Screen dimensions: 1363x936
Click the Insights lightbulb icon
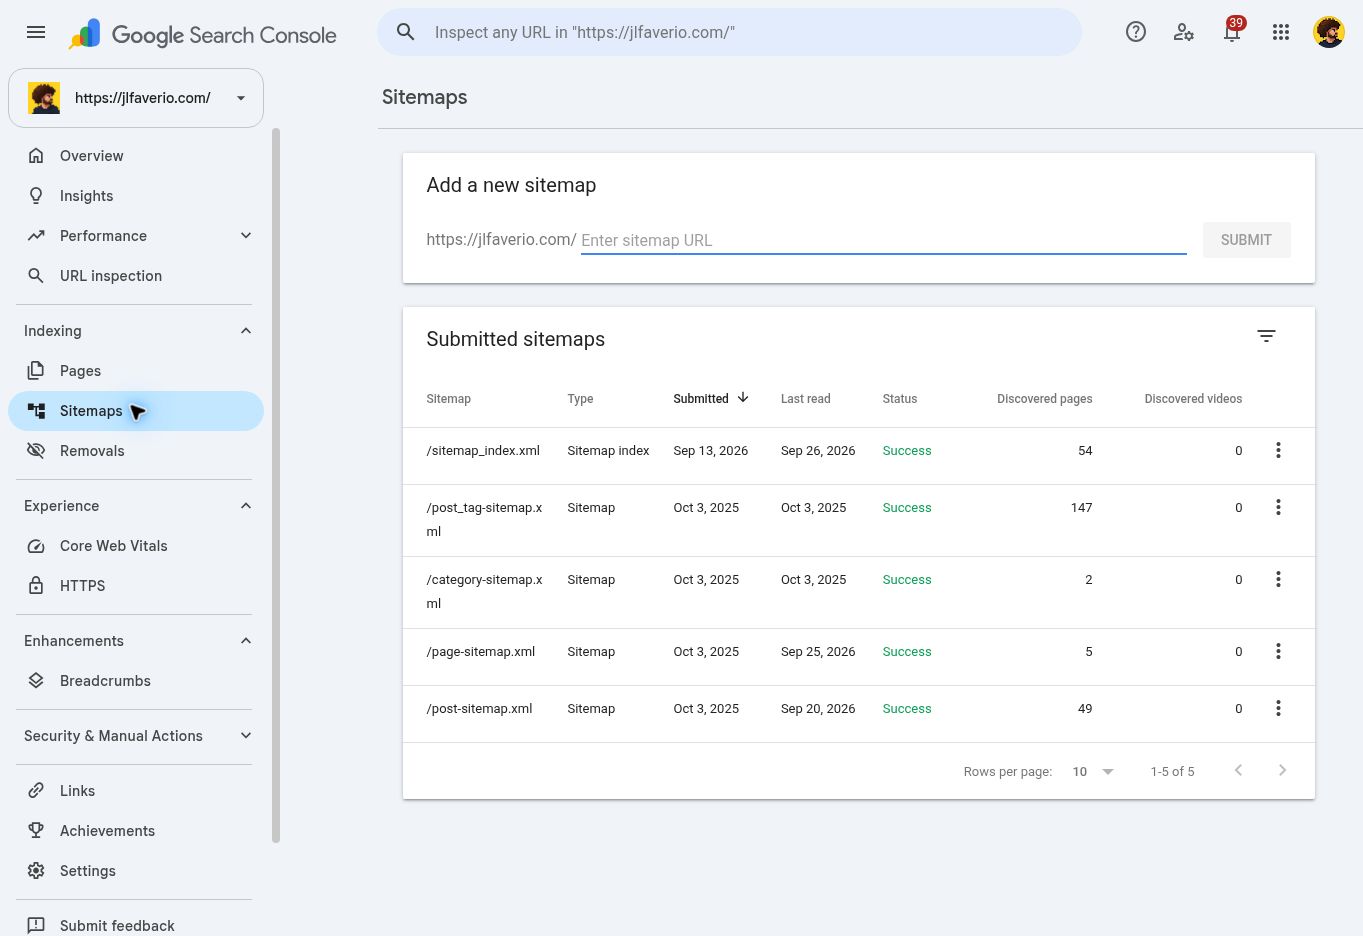[36, 196]
